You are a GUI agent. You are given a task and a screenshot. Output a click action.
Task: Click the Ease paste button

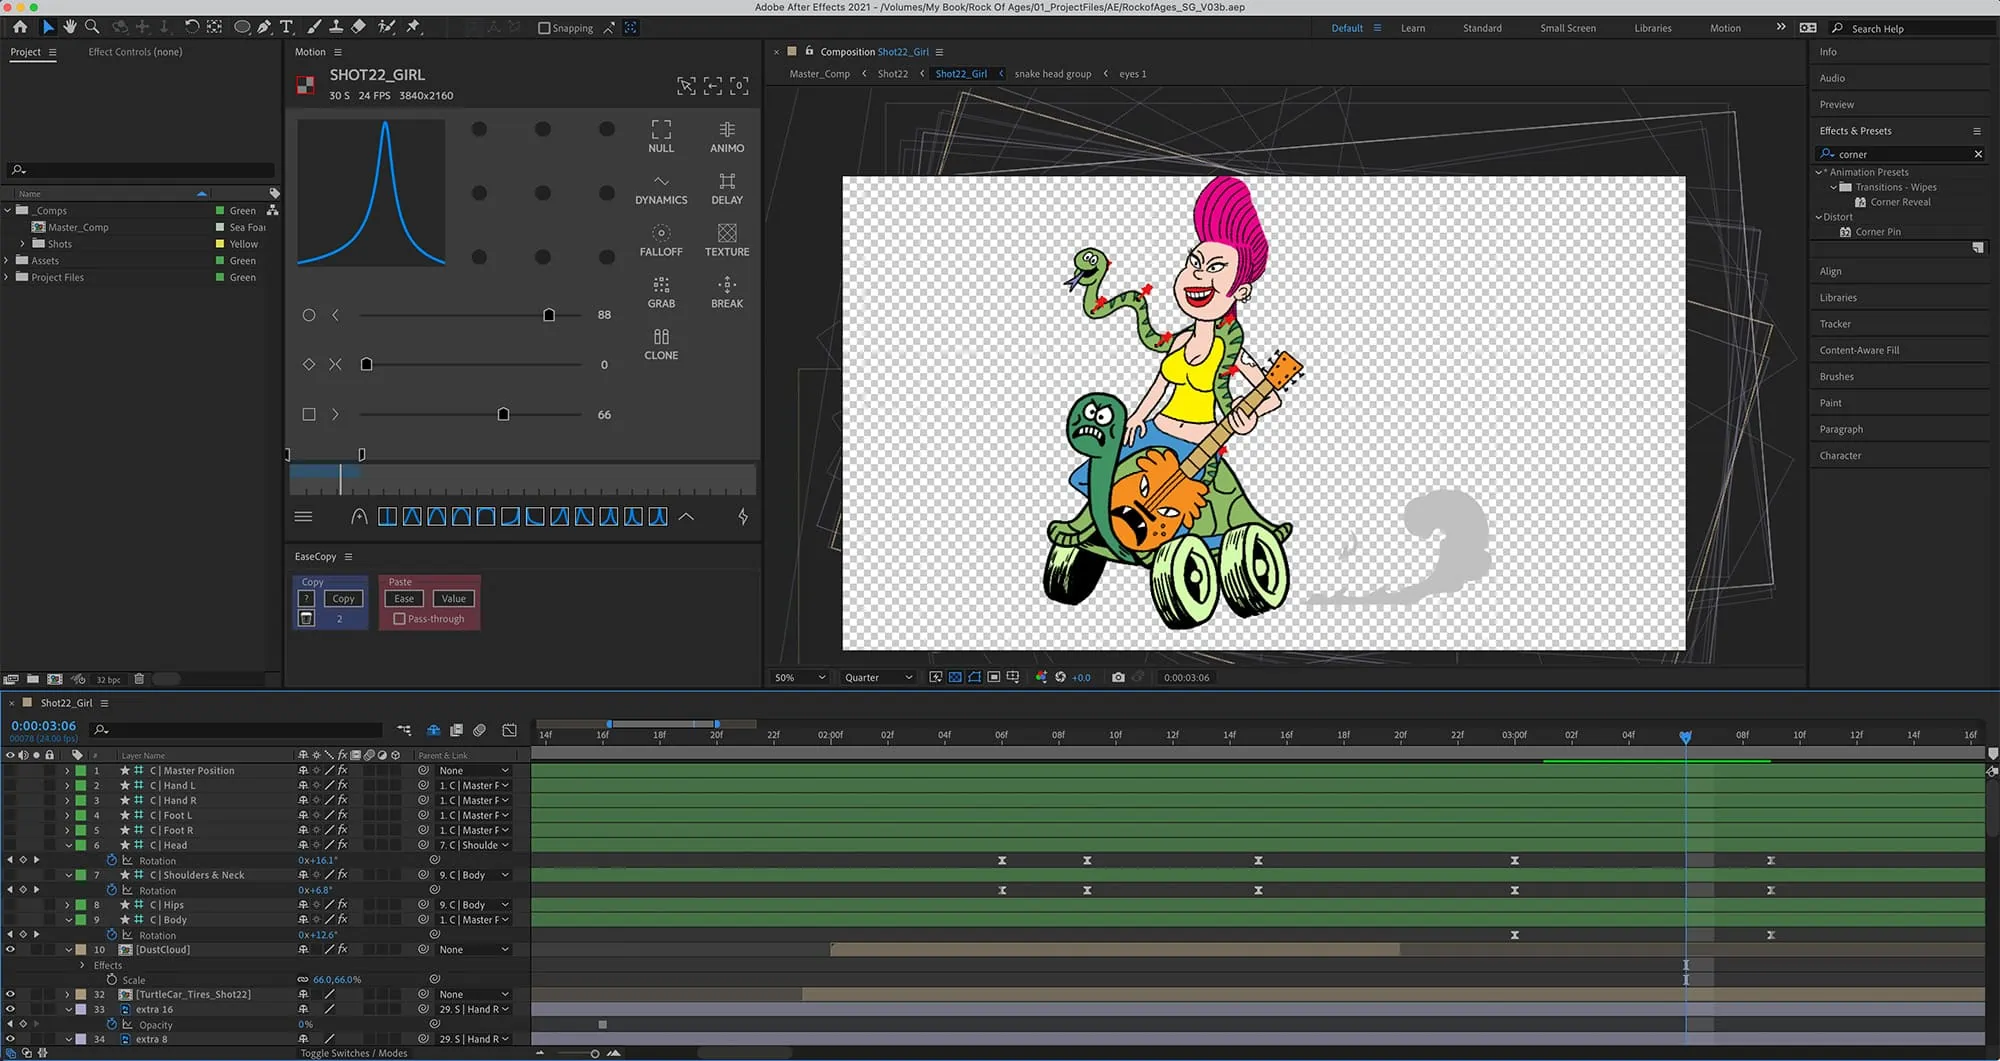[x=404, y=599]
